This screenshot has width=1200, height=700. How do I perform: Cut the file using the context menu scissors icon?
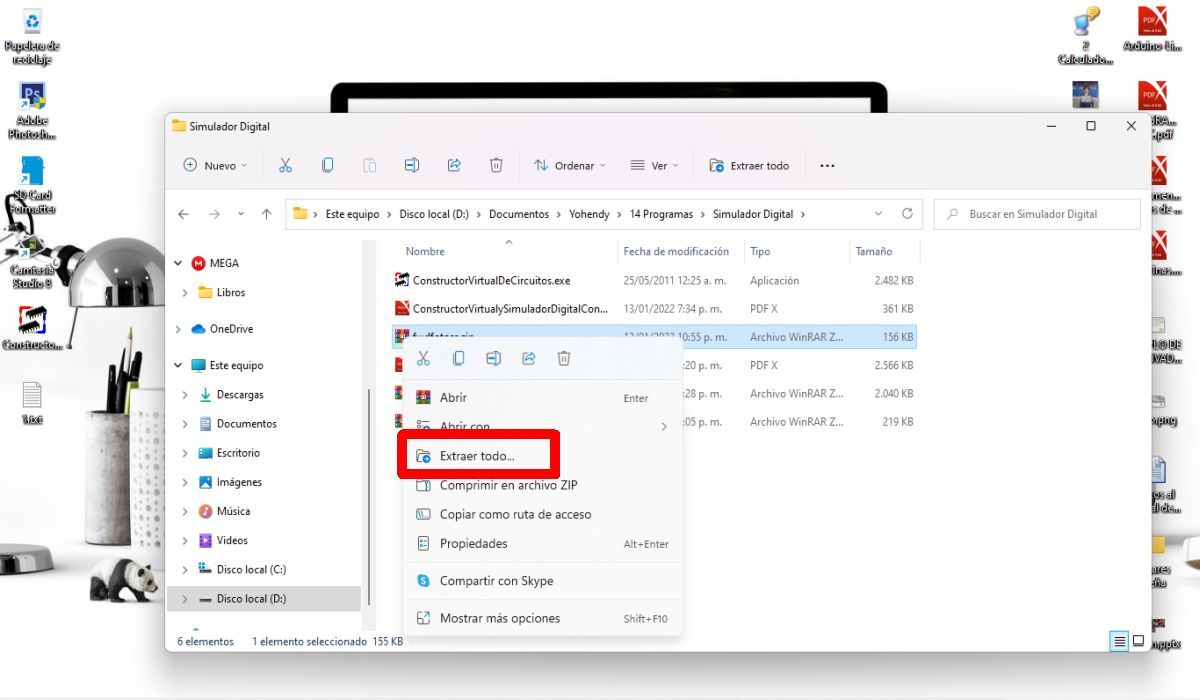pyautogui.click(x=423, y=358)
